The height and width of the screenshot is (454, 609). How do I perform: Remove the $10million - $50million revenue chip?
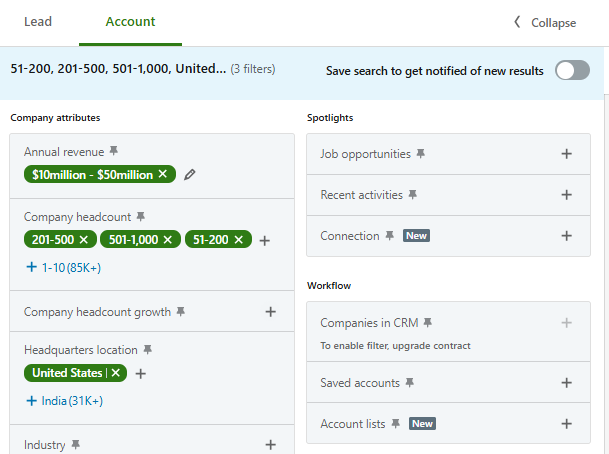162,174
